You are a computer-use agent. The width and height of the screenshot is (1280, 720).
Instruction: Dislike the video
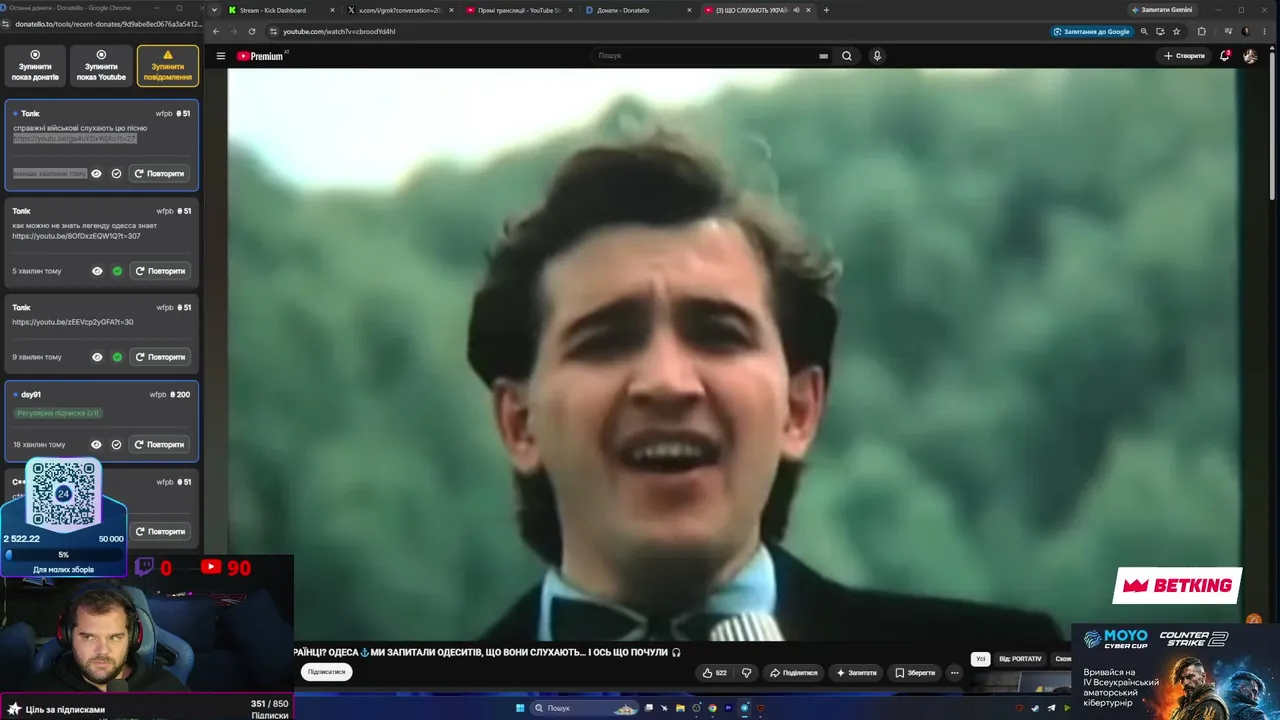pos(746,673)
